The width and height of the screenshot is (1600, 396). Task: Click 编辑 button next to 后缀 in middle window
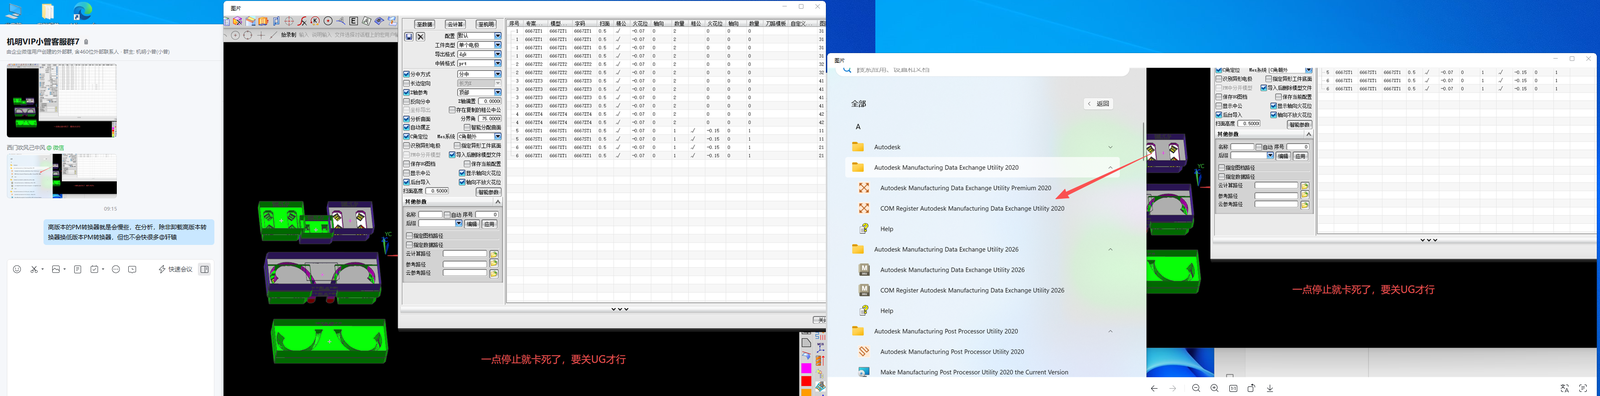coord(472,224)
